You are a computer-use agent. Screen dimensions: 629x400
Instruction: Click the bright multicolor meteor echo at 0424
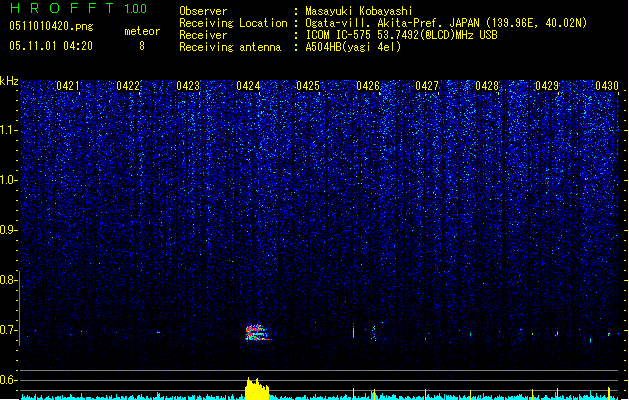[x=258, y=333]
